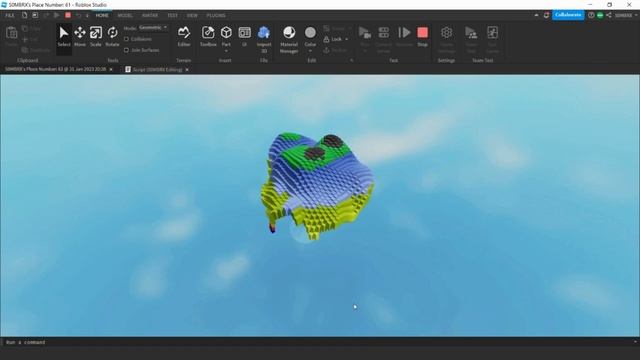Expand the Lock dropdown arrow
Screen dimensions: 640x360
[x=347, y=39]
